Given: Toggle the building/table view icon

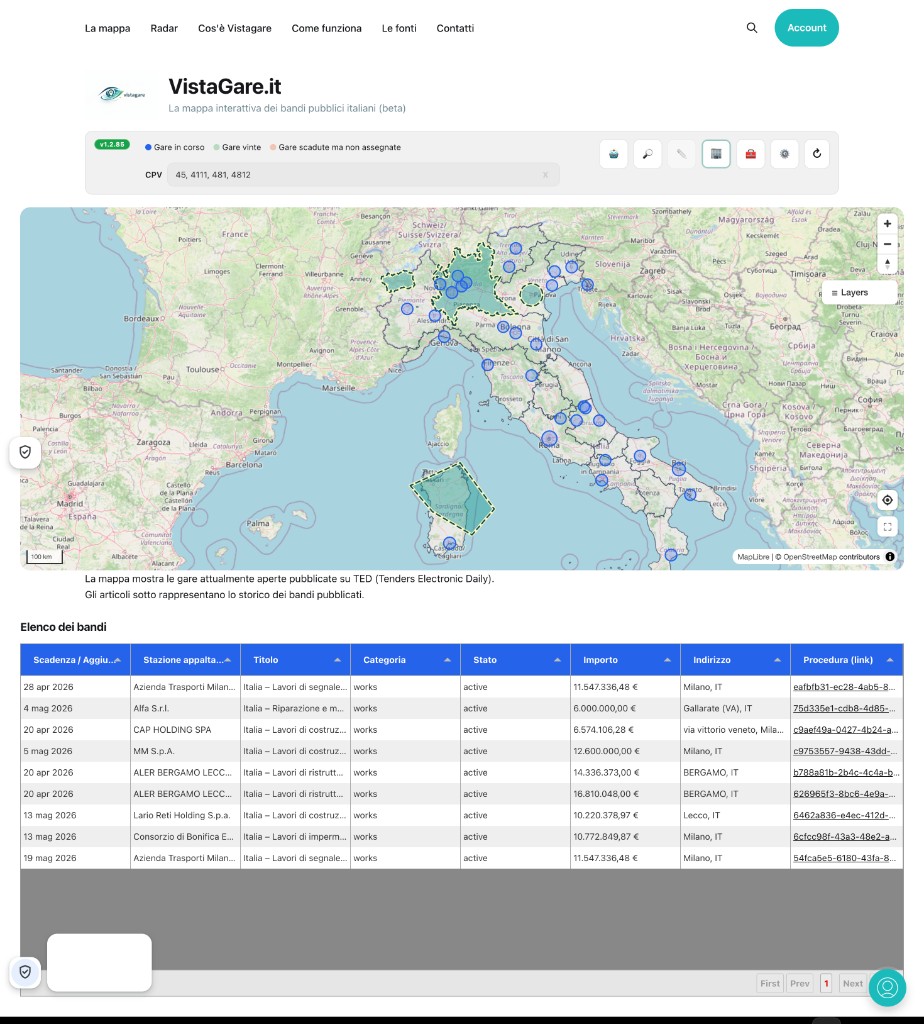Looking at the screenshot, I should point(716,154).
